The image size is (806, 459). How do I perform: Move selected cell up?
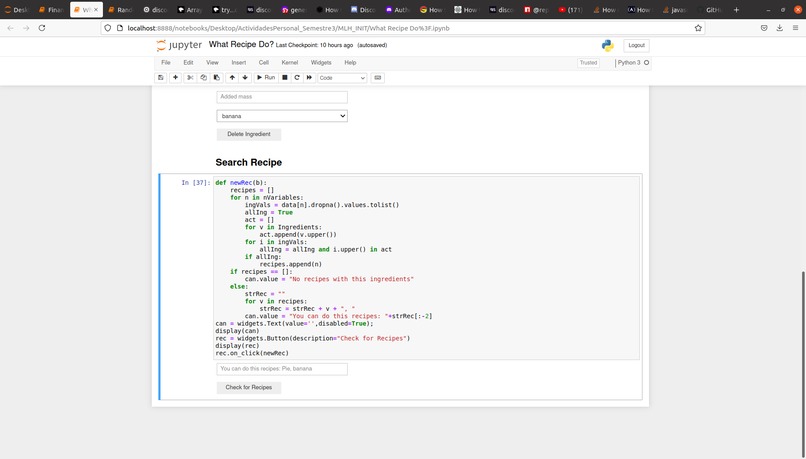(232, 78)
